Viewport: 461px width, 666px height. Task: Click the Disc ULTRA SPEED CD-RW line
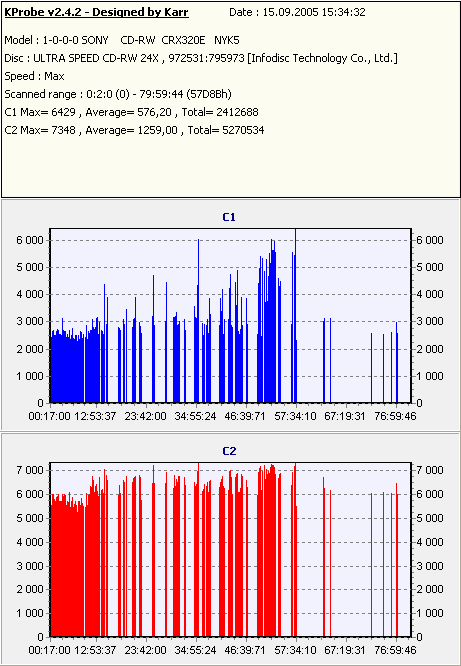coord(201,58)
